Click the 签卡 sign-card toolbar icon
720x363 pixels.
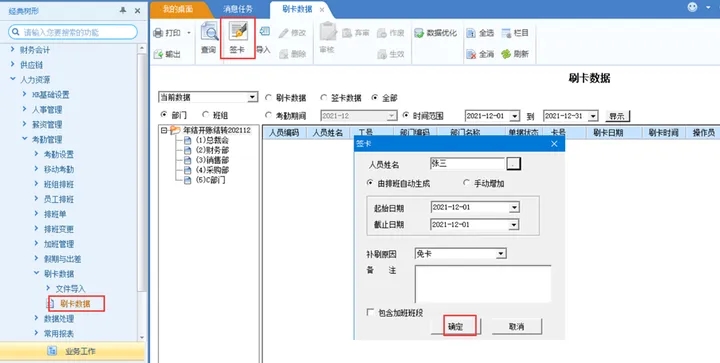238,31
